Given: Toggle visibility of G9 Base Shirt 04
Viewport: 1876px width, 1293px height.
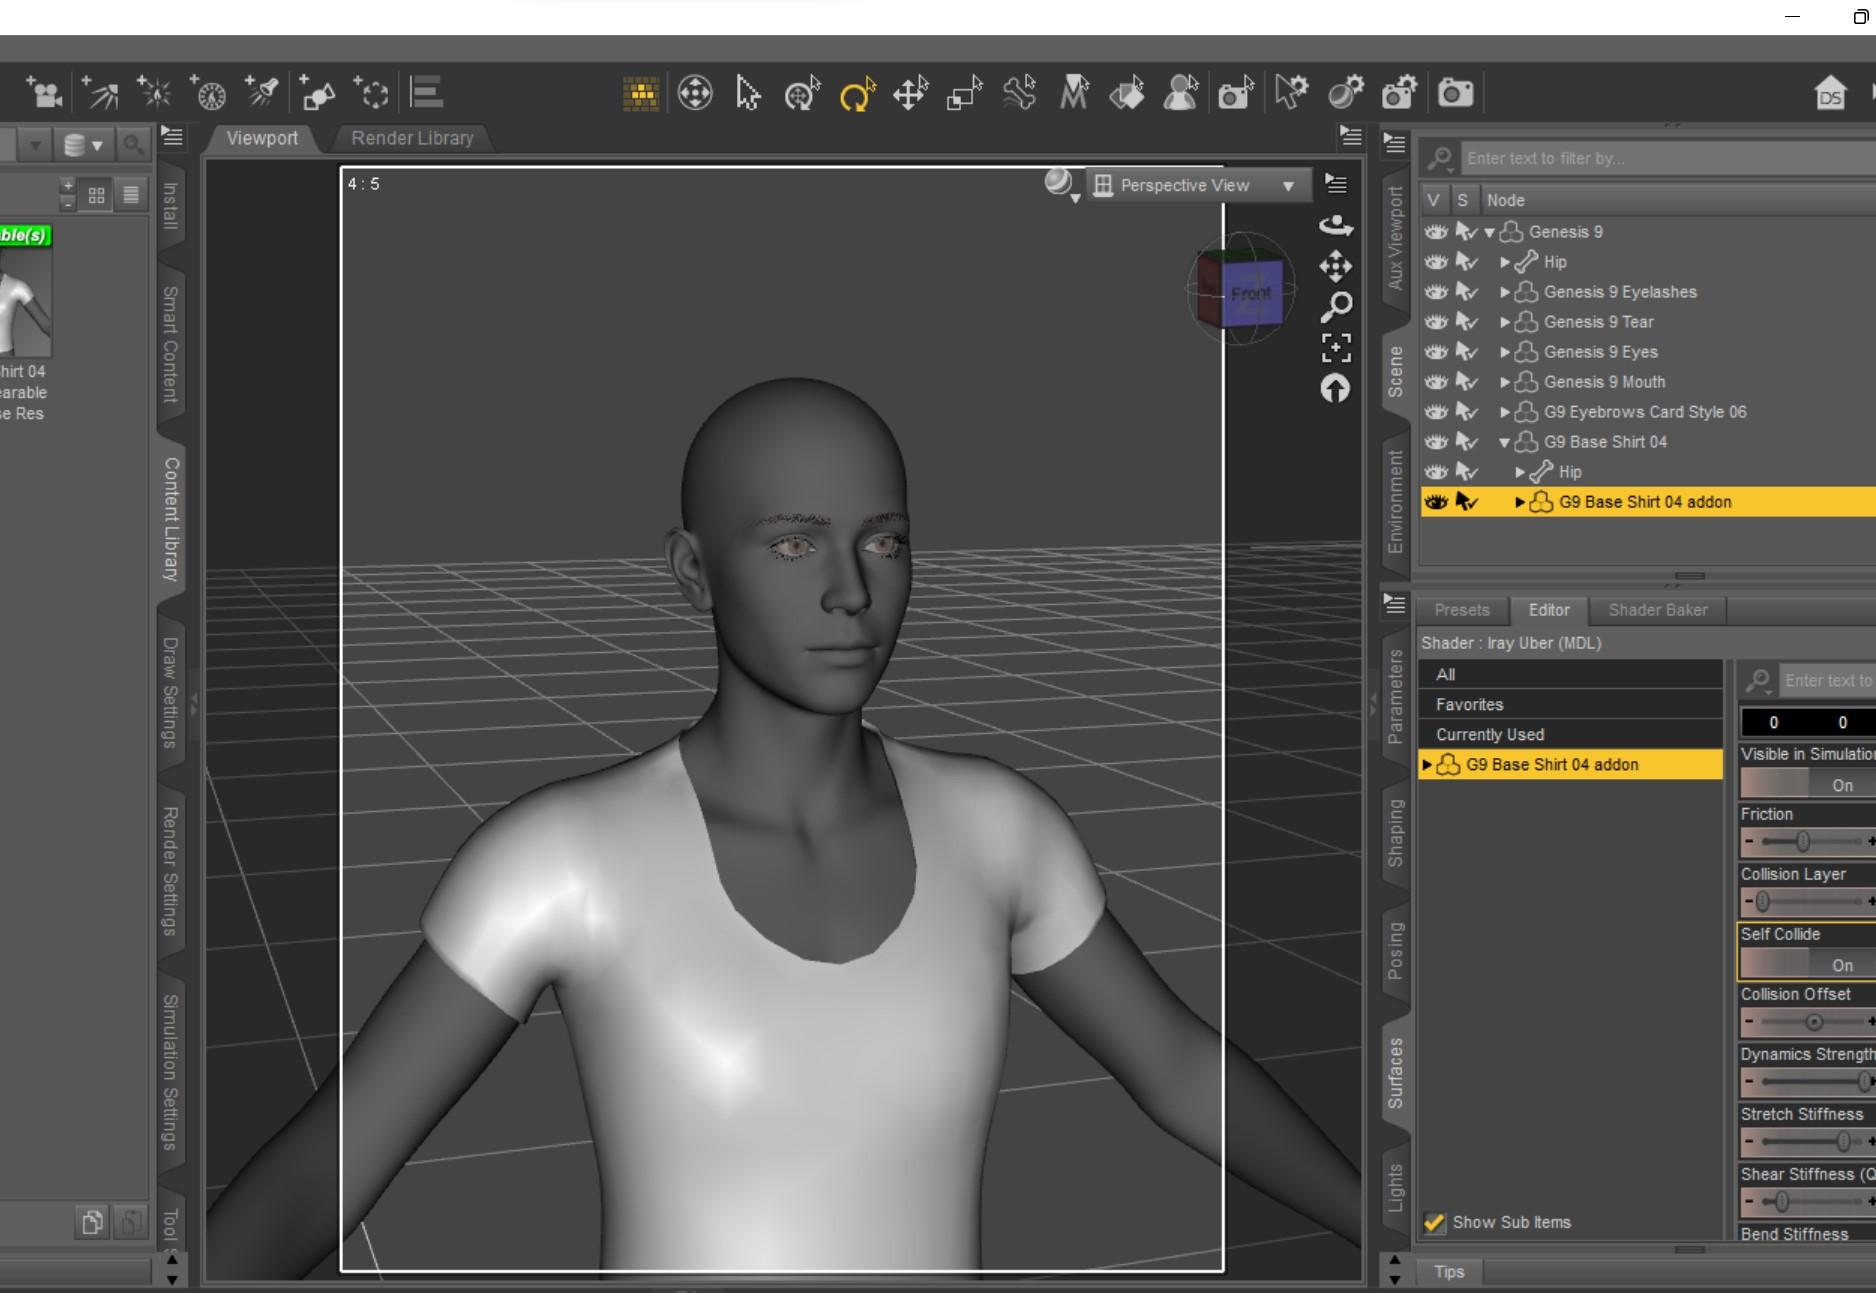Looking at the screenshot, I should [x=1436, y=442].
